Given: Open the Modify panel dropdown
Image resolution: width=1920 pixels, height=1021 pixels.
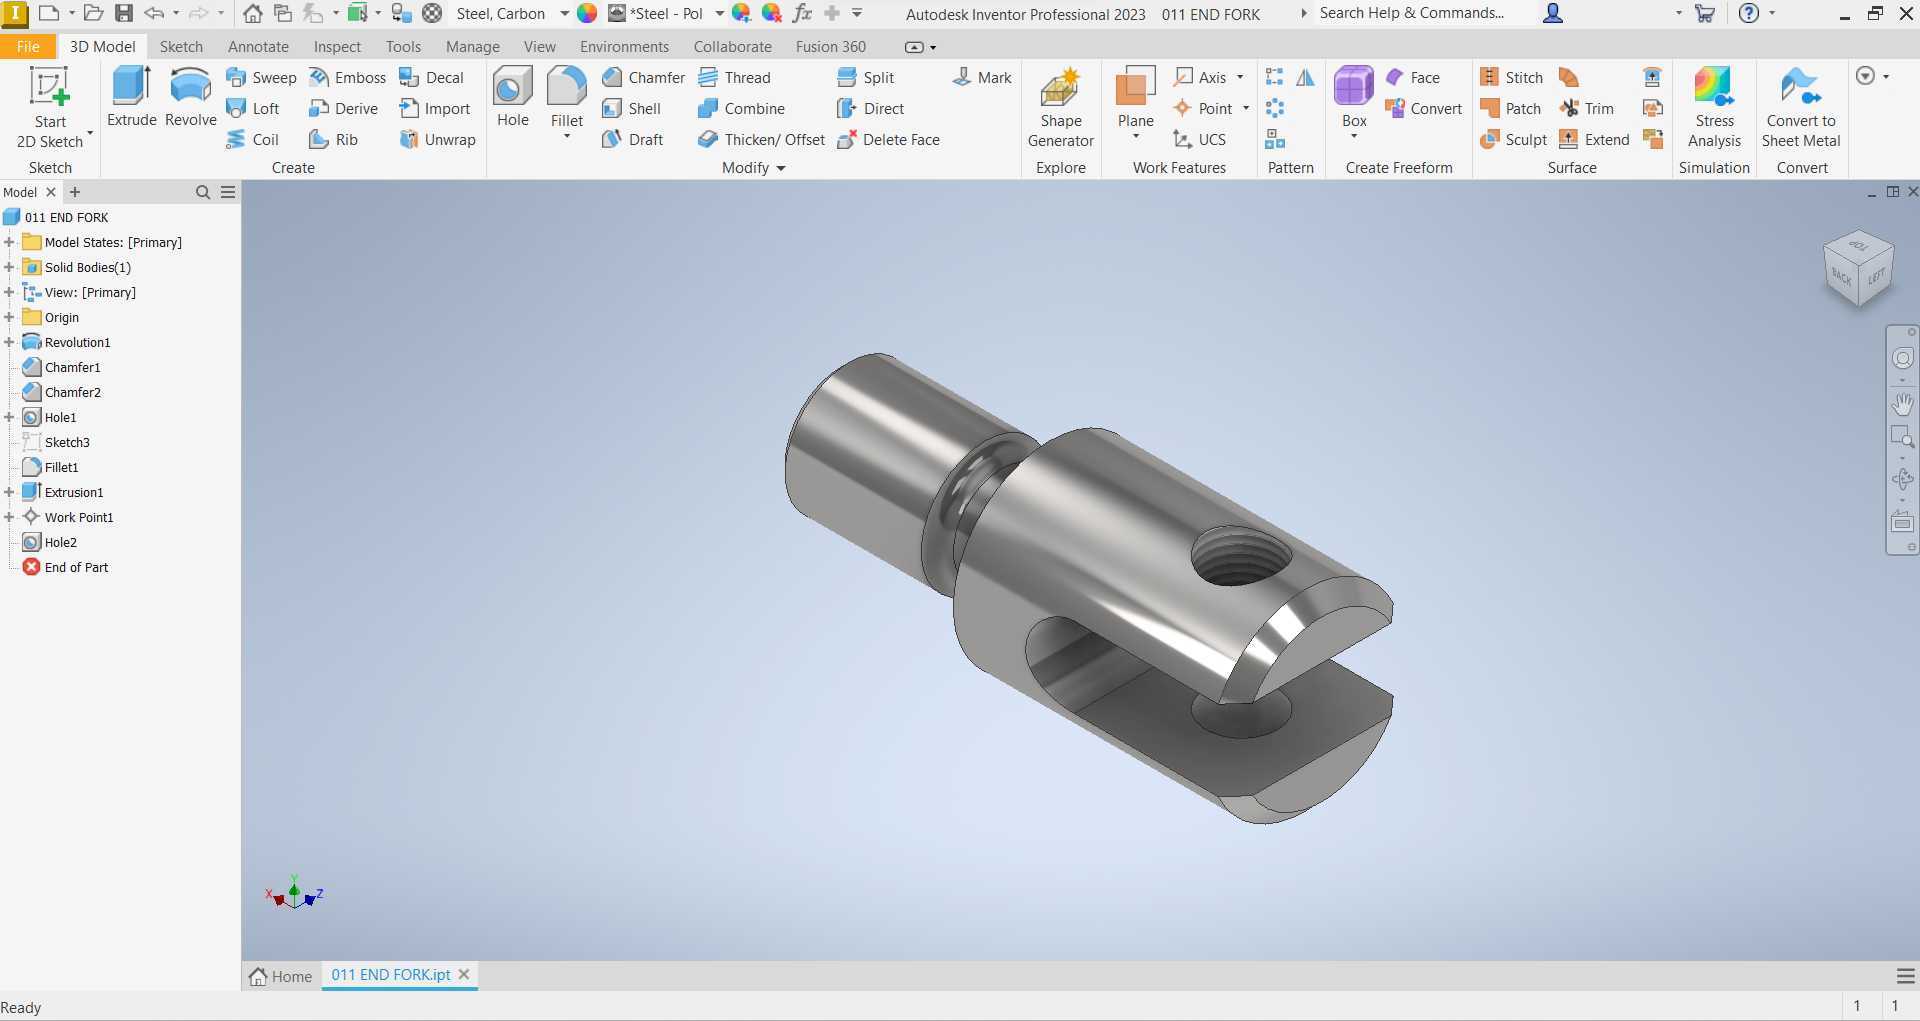Looking at the screenshot, I should tap(754, 168).
